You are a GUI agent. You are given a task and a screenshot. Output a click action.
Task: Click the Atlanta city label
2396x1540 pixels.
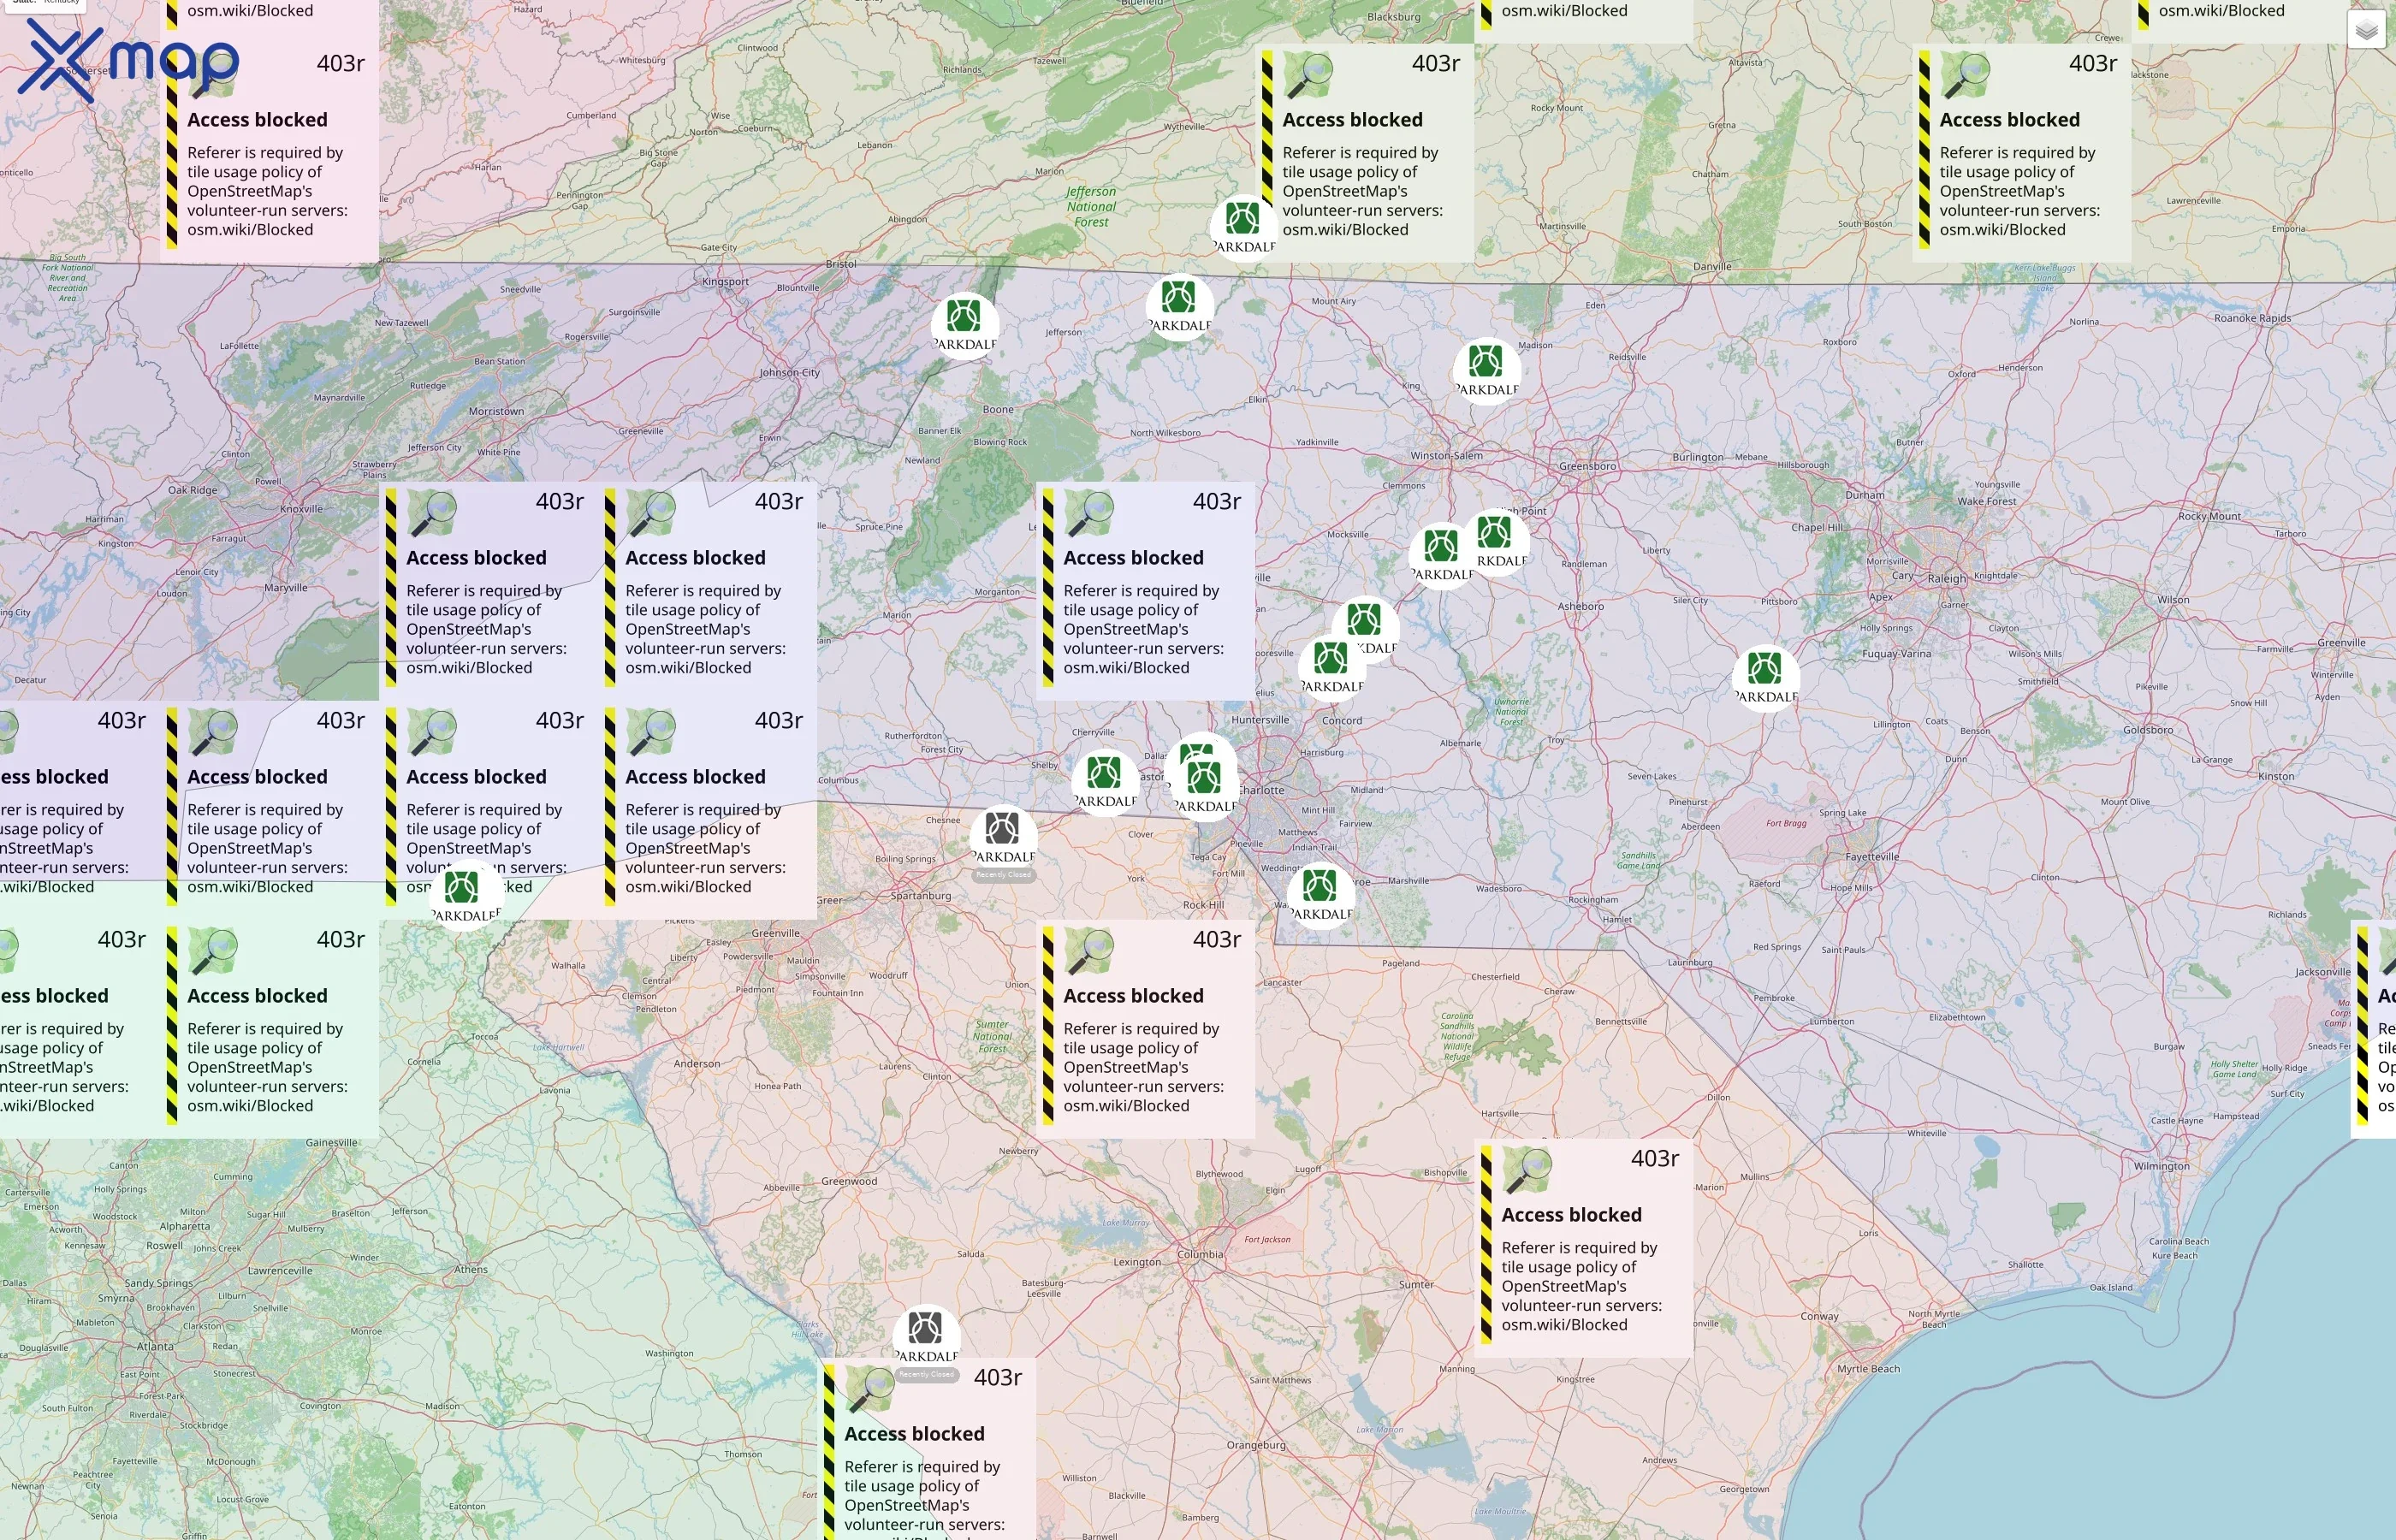coord(155,1346)
